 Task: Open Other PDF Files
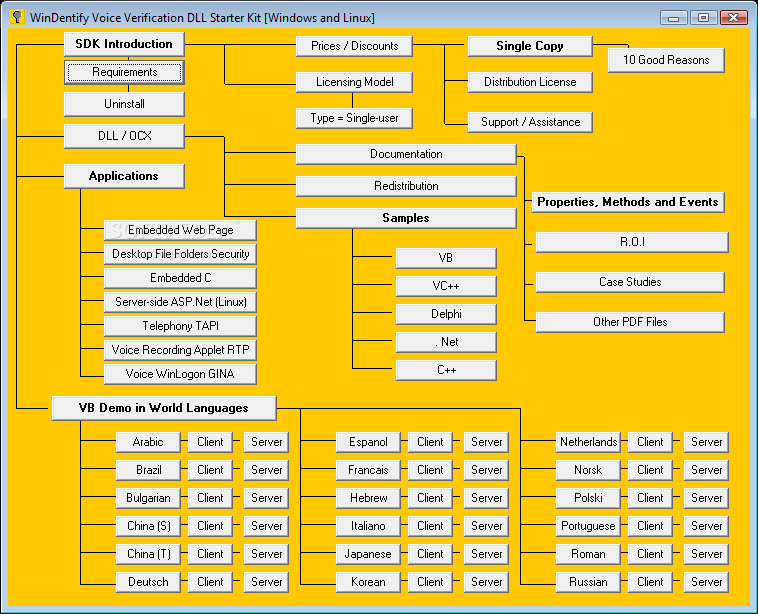[630, 322]
